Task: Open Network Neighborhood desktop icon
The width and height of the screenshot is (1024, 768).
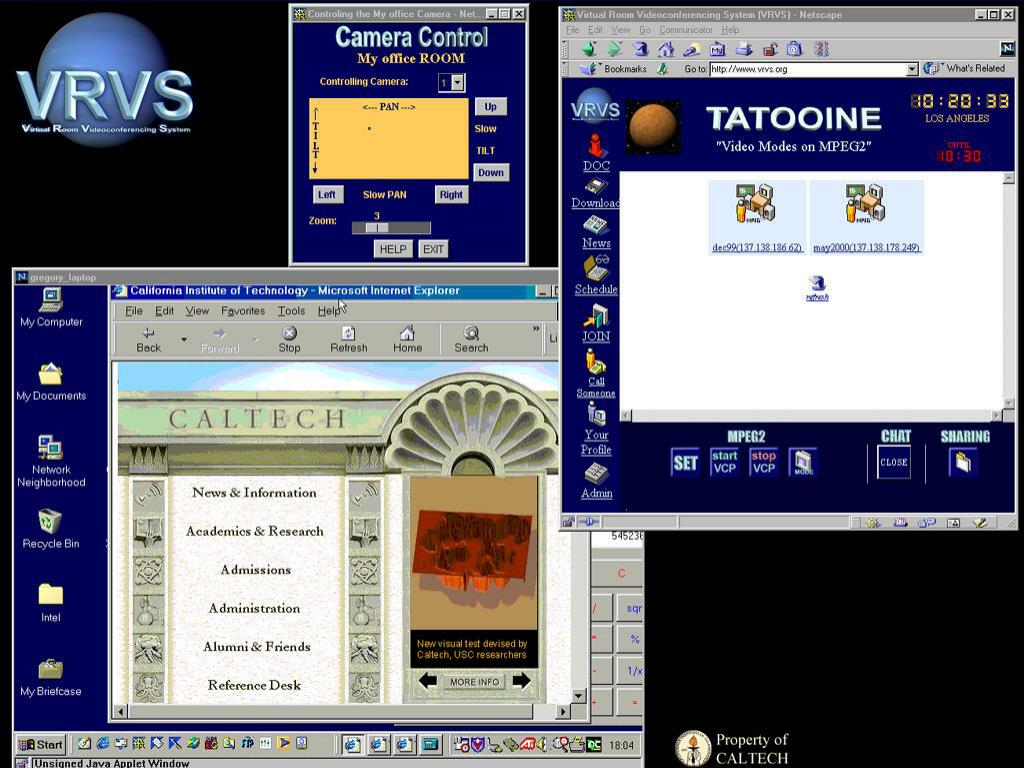Action: (50, 447)
